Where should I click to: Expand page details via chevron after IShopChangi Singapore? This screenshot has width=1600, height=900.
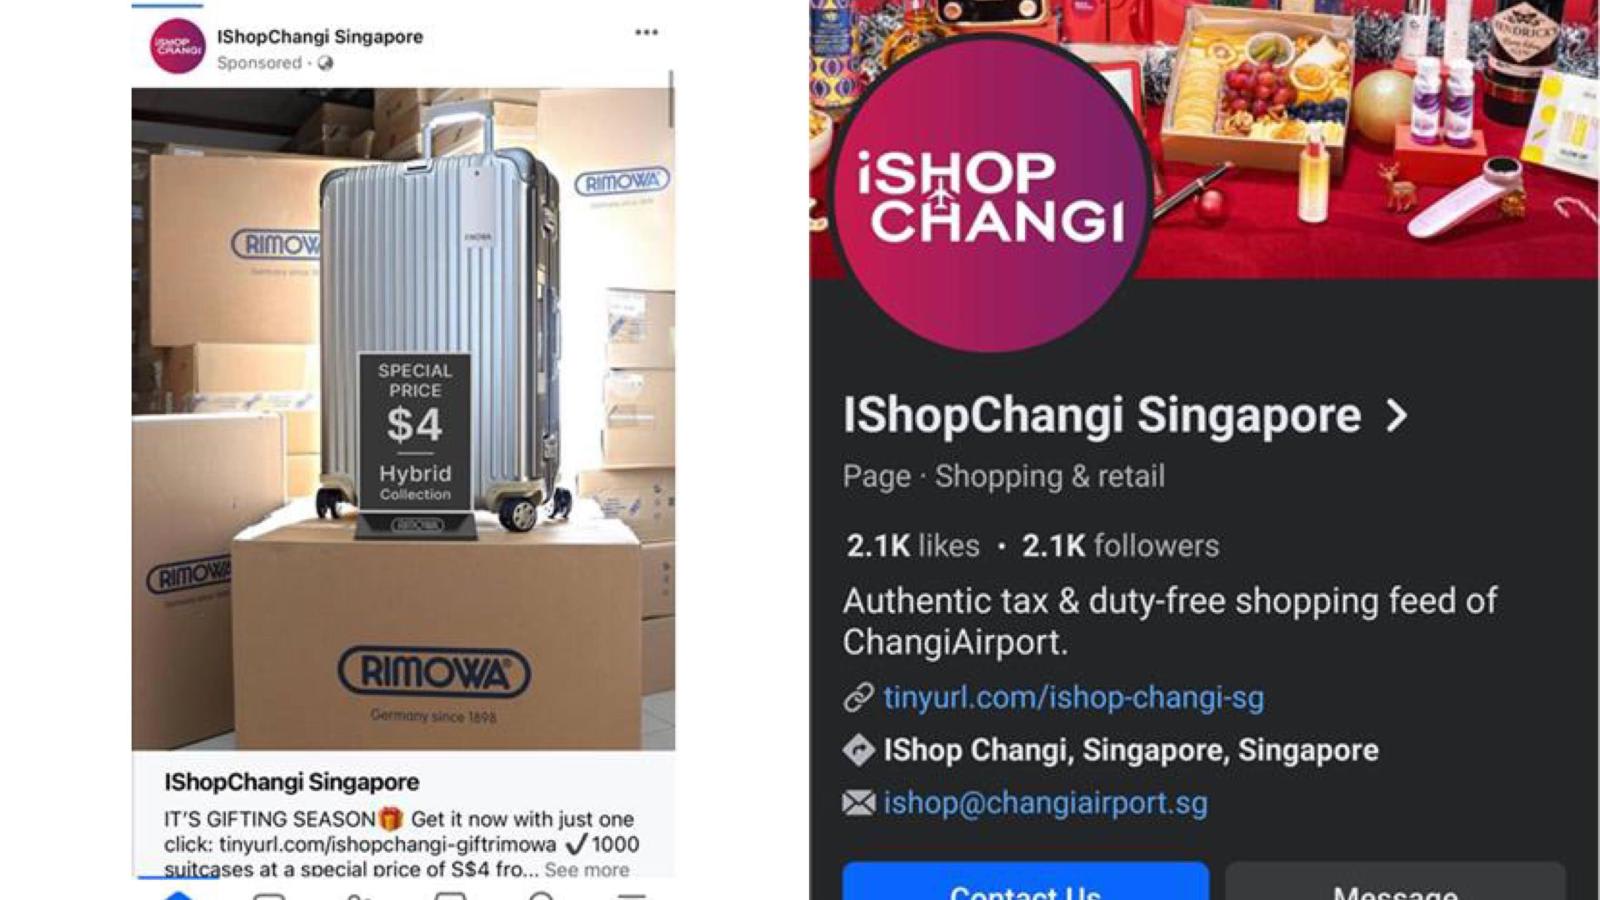coord(1397,415)
